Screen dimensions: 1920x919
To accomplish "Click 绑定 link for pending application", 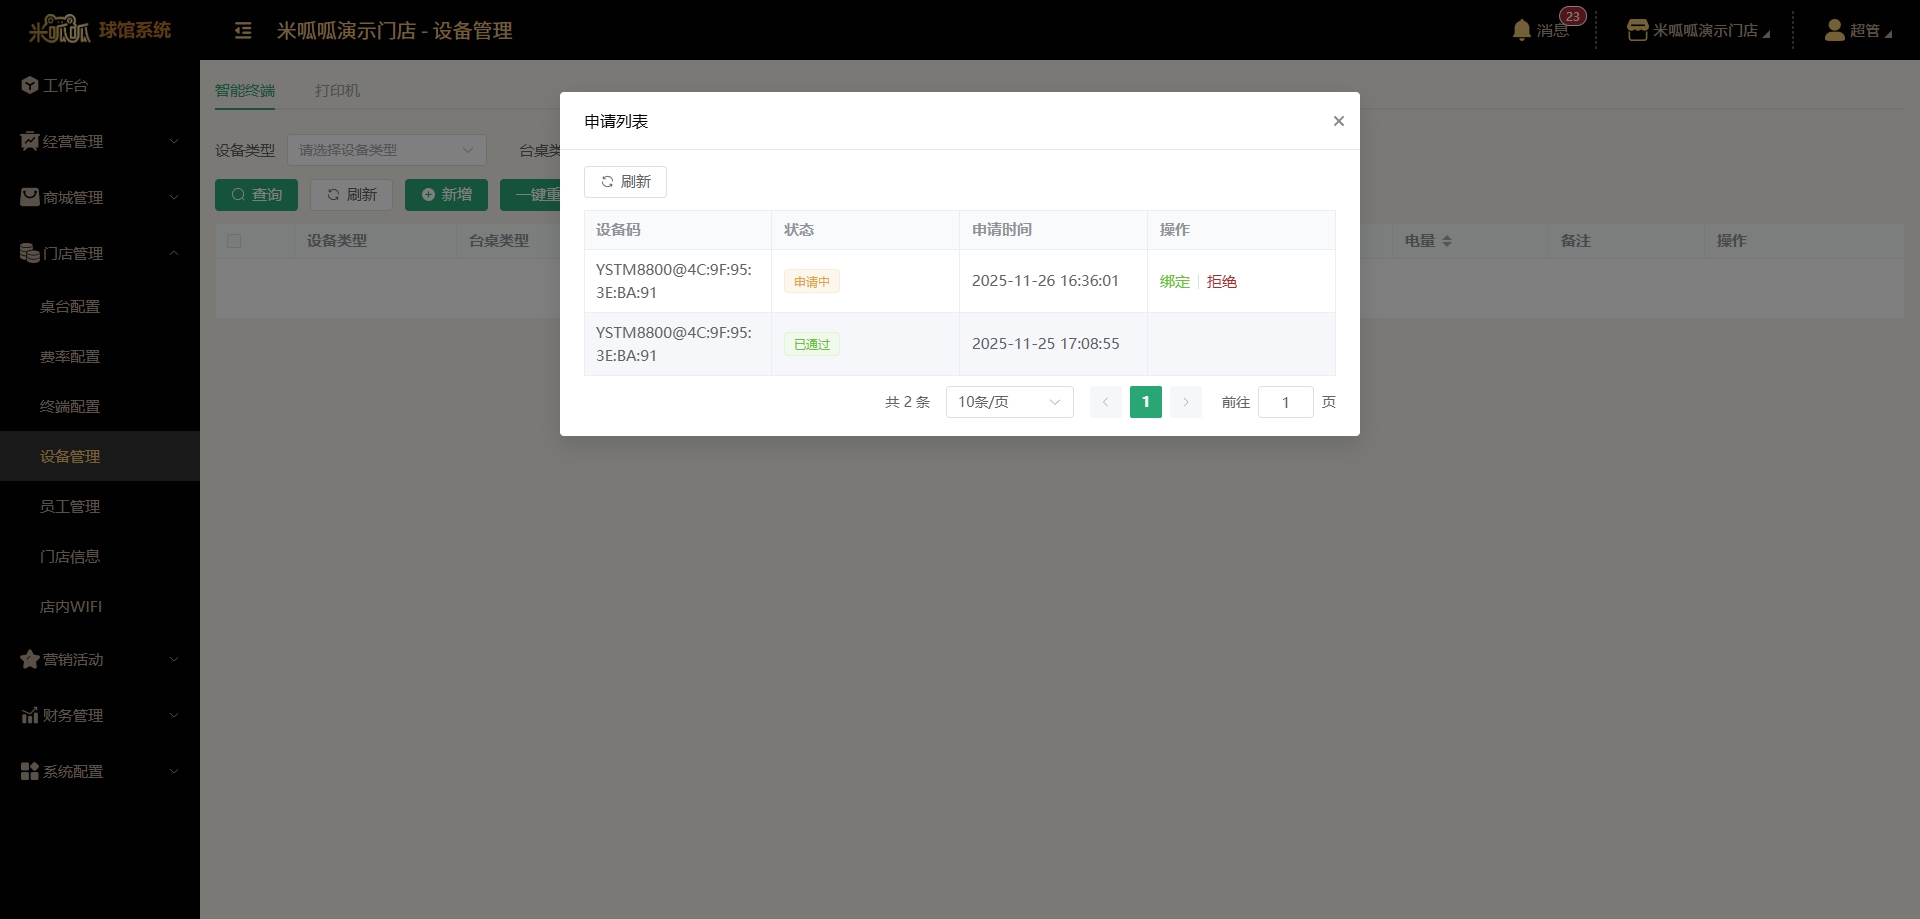I will pyautogui.click(x=1174, y=282).
